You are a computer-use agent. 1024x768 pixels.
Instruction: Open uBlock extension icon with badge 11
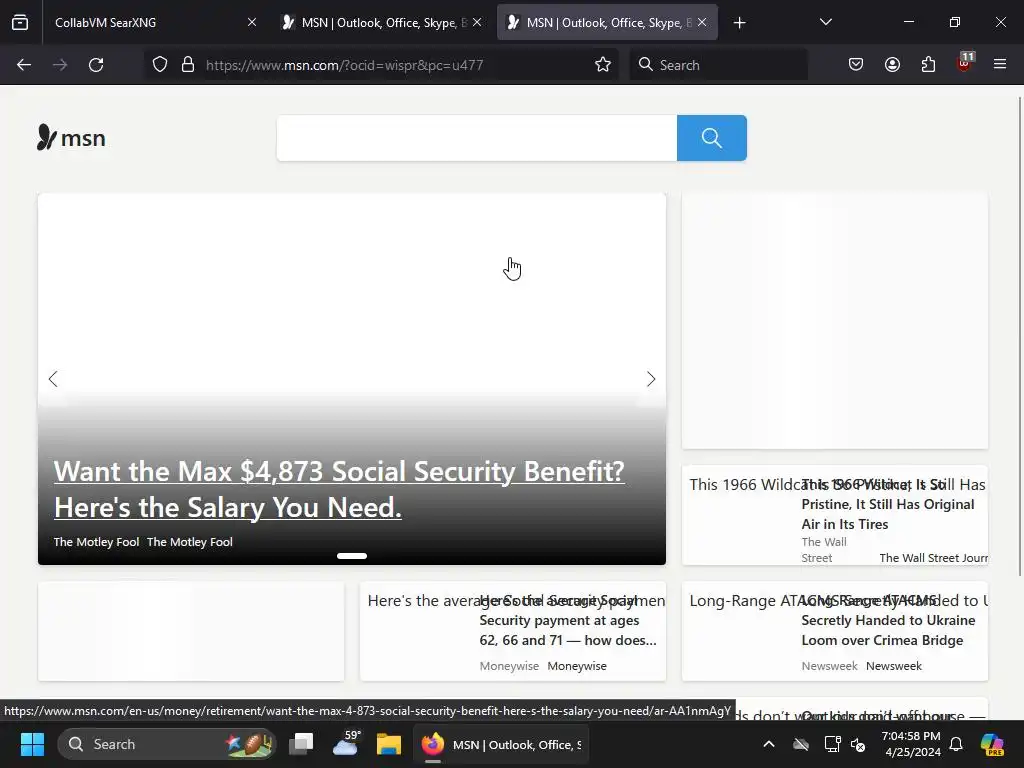[x=965, y=63]
